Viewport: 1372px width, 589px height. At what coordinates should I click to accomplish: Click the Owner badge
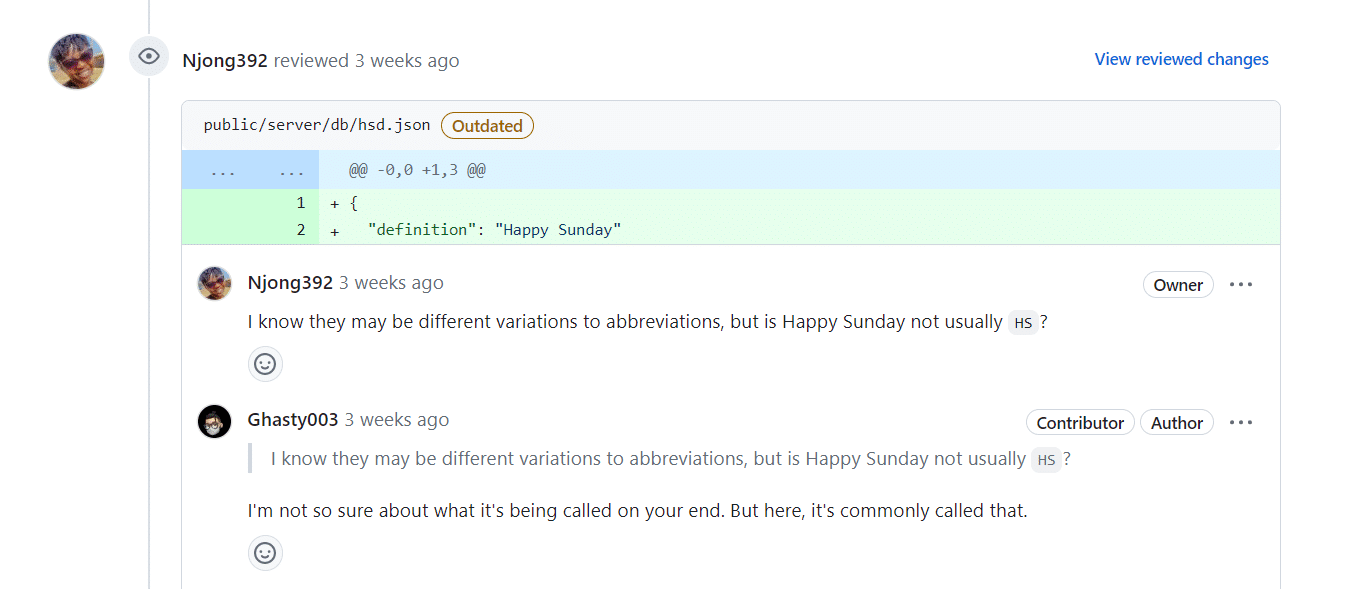1178,285
